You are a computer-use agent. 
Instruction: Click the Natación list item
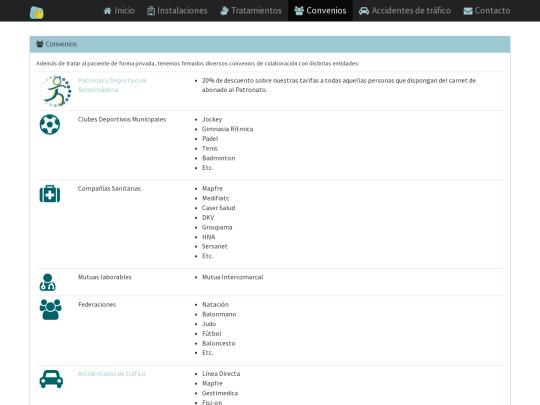coord(215,305)
